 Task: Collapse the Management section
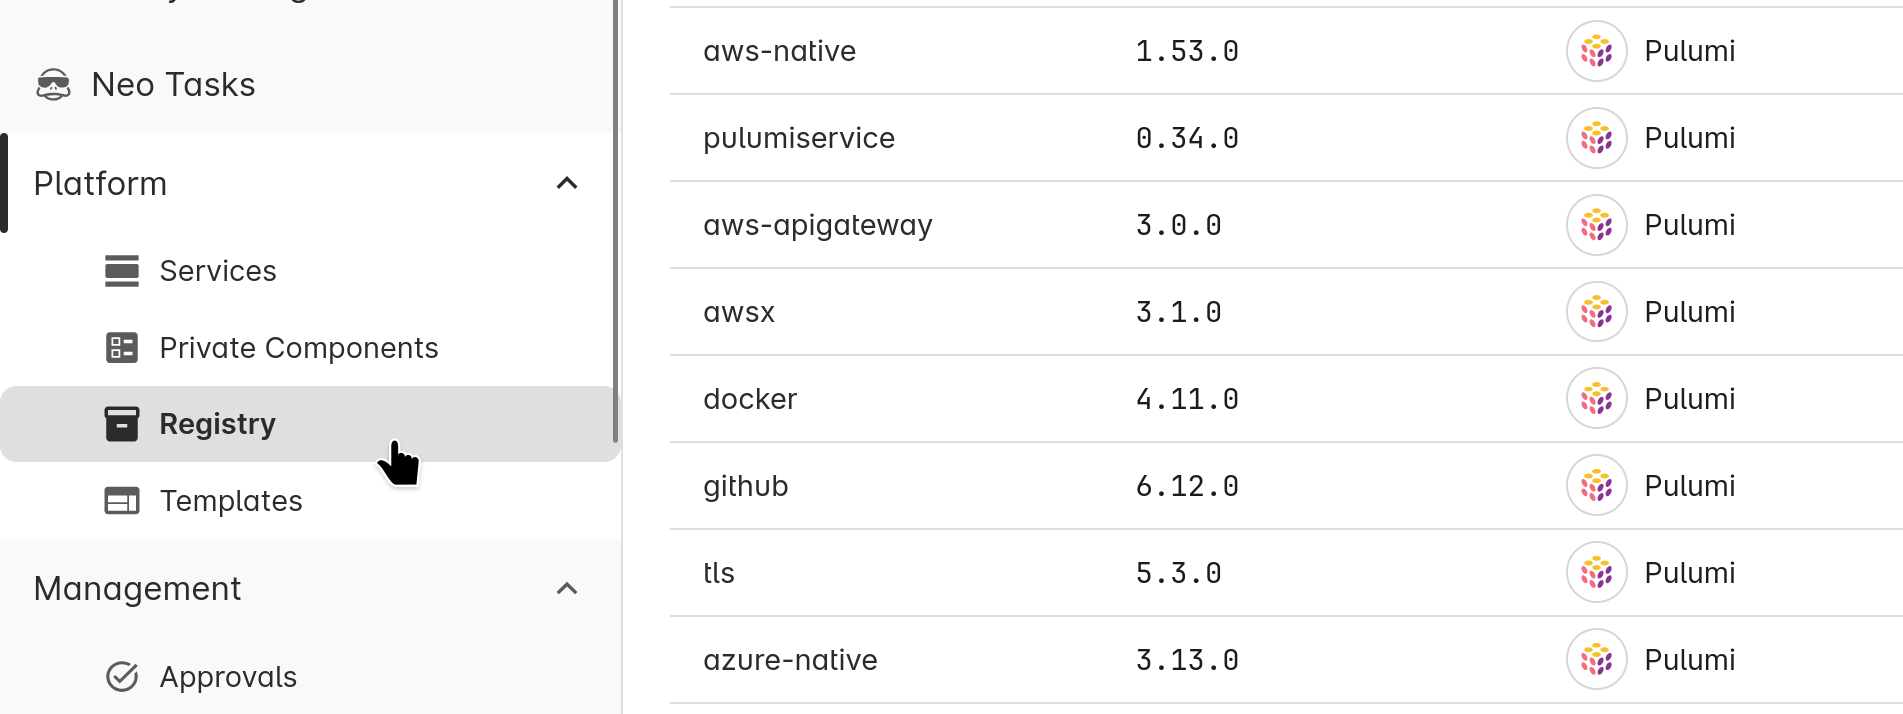(x=567, y=588)
